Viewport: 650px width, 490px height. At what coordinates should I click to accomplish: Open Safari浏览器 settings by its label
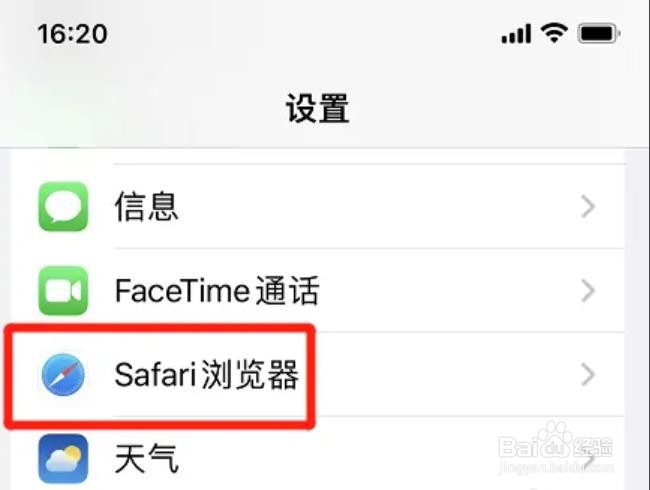[206, 375]
